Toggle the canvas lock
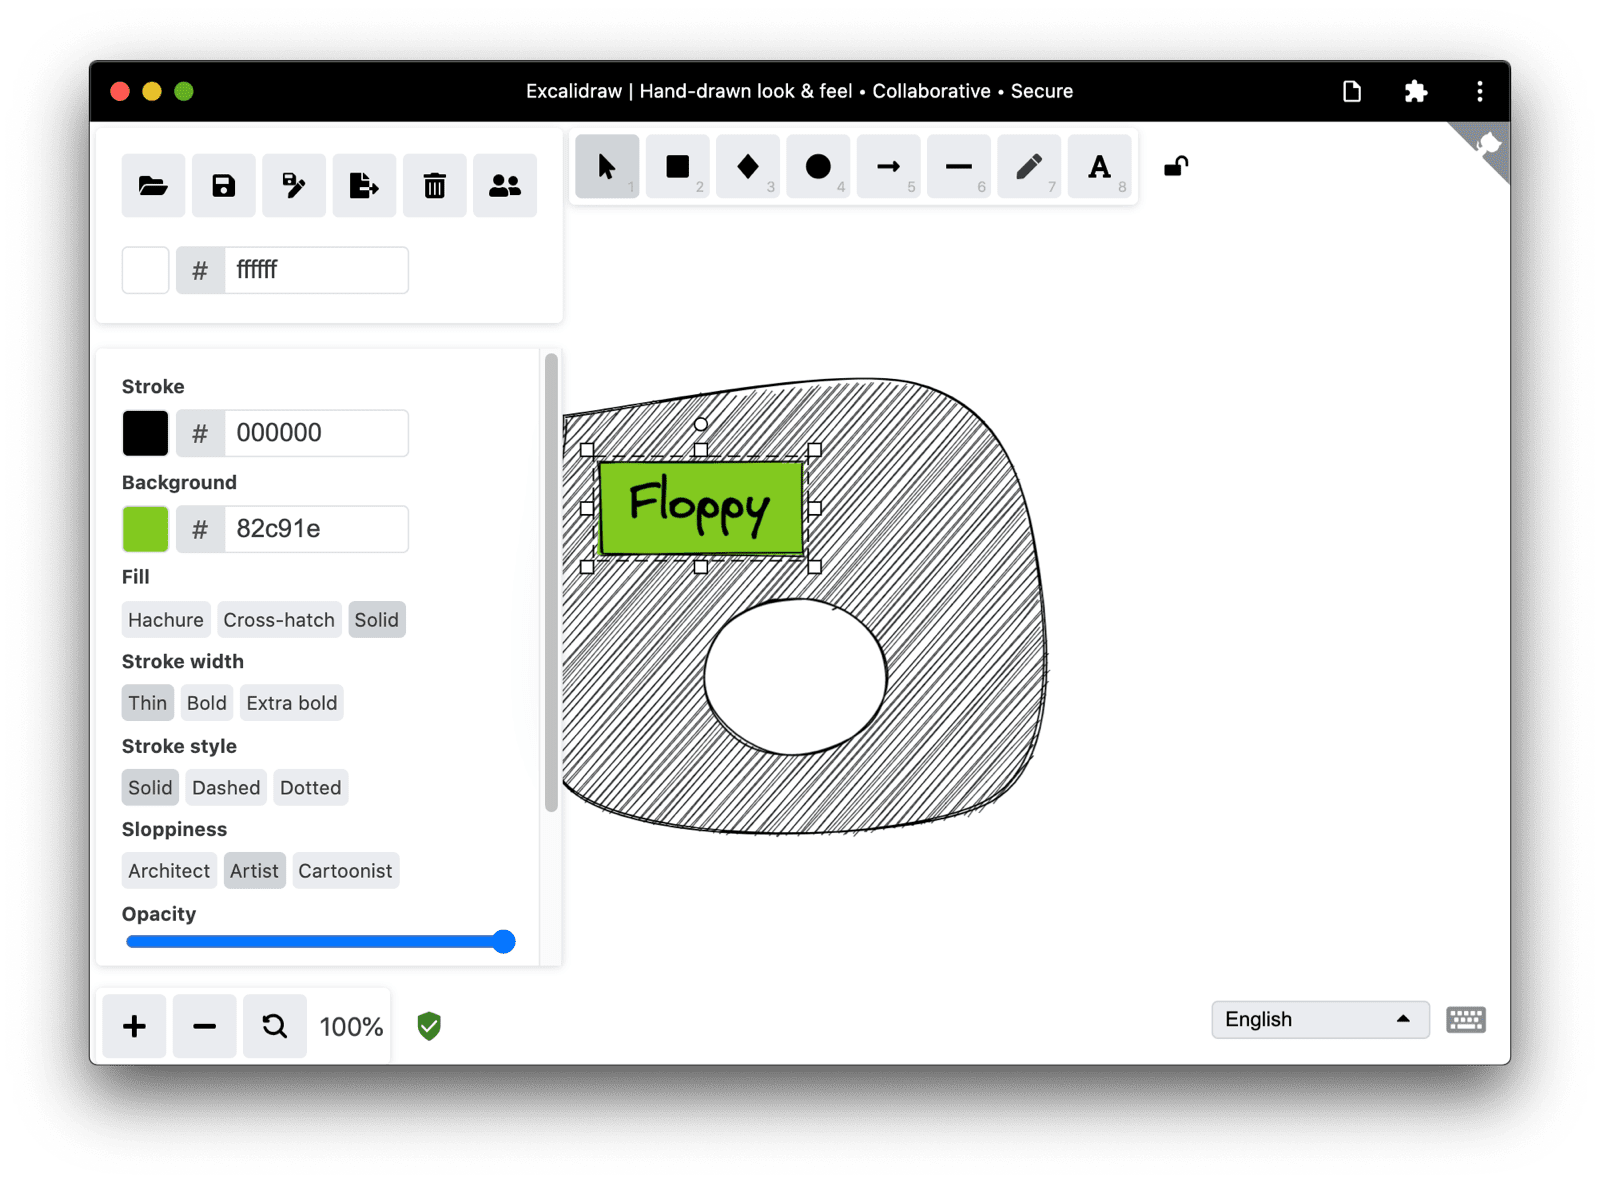This screenshot has width=1600, height=1183. click(x=1174, y=166)
